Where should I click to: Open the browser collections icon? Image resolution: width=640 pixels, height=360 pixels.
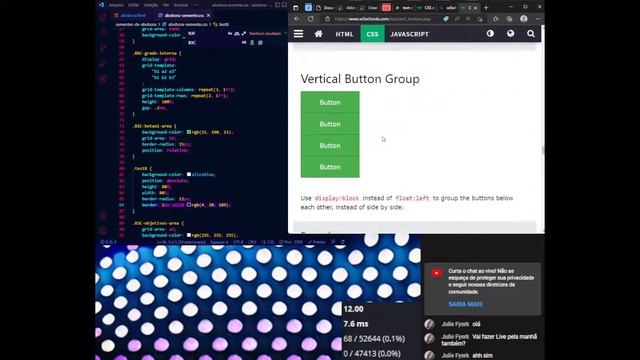[x=509, y=19]
